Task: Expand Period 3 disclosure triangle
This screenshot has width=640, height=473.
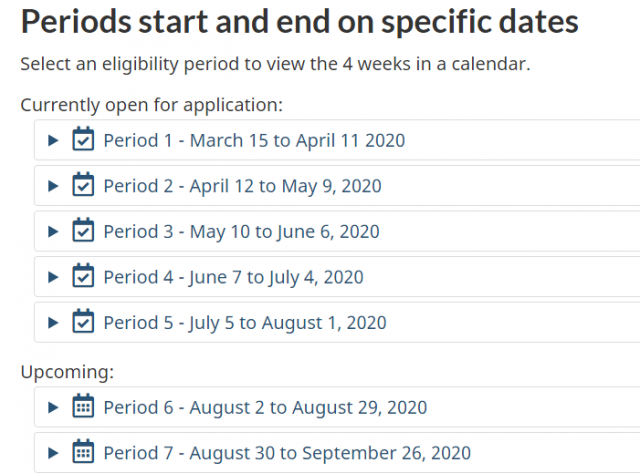Action: [x=53, y=232]
